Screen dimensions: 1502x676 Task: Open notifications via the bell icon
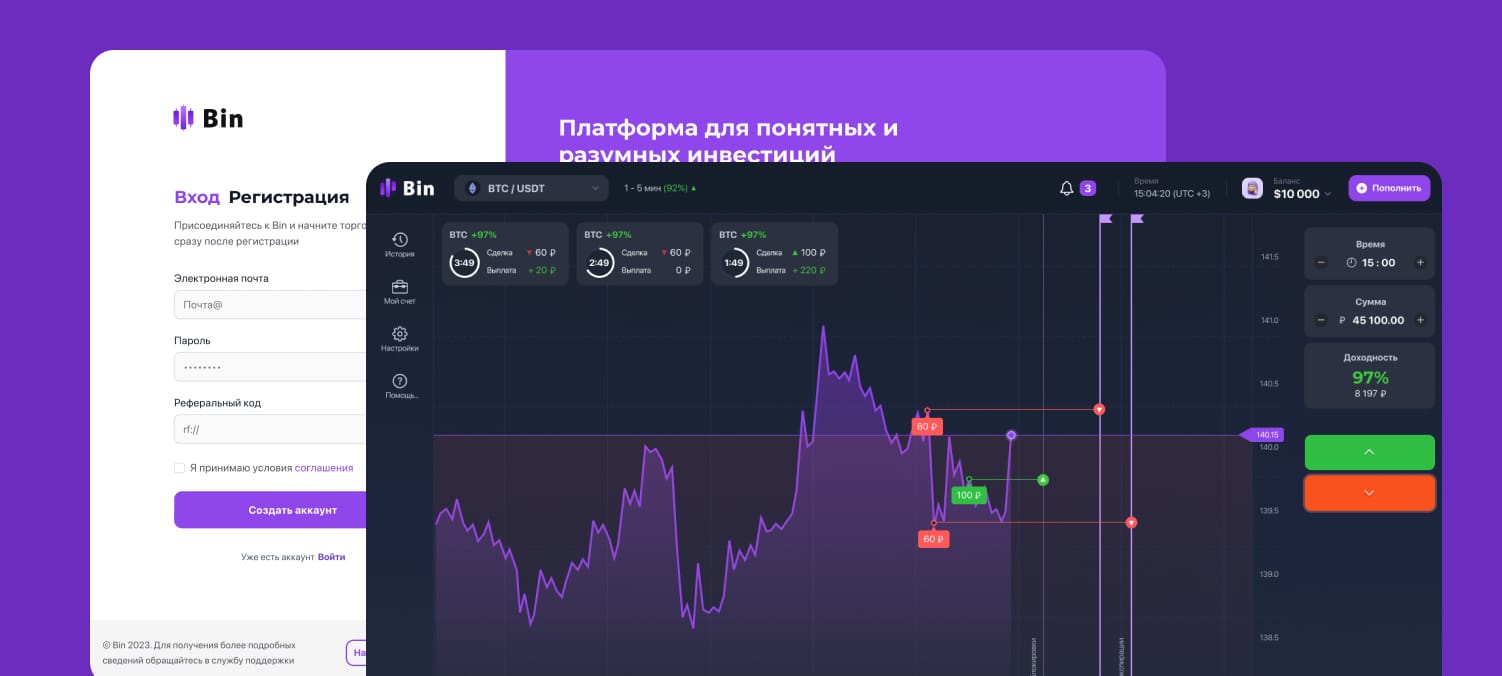1066,187
